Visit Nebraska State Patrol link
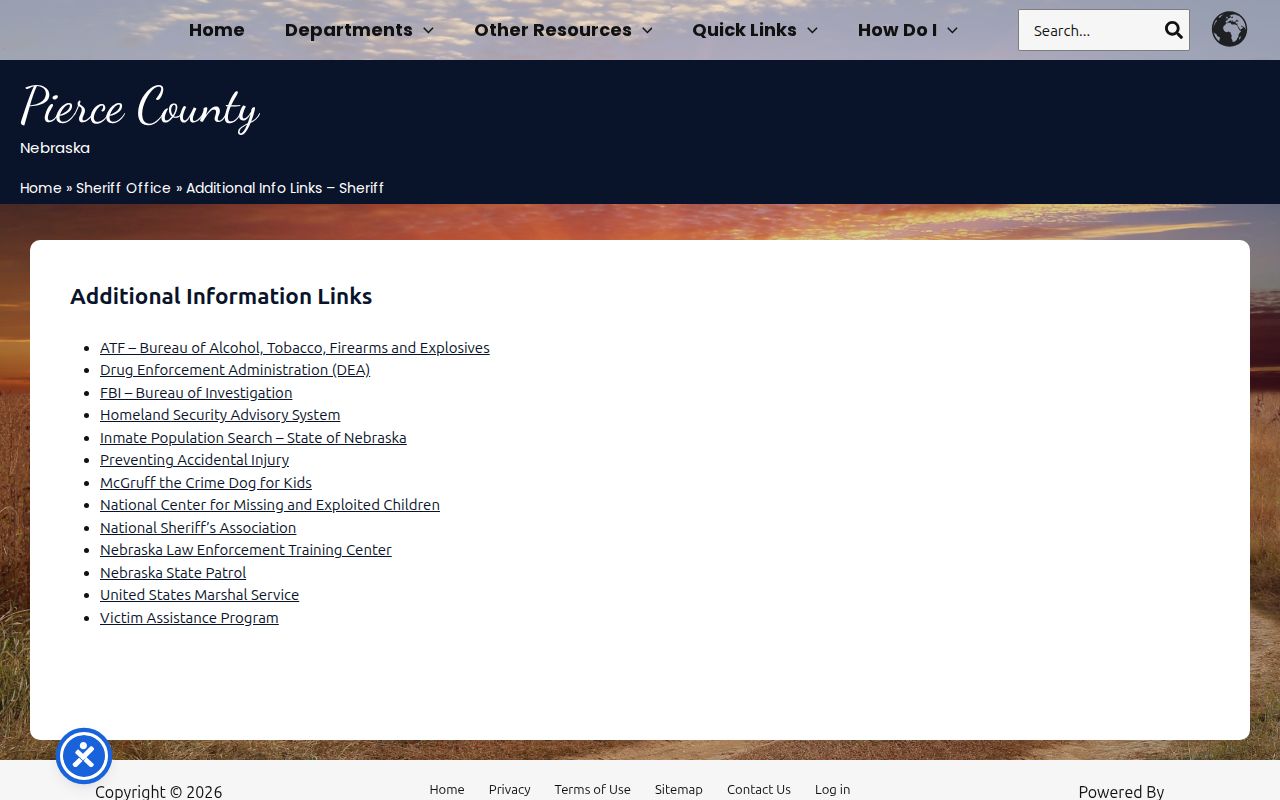This screenshot has height=800, width=1280. (x=173, y=573)
